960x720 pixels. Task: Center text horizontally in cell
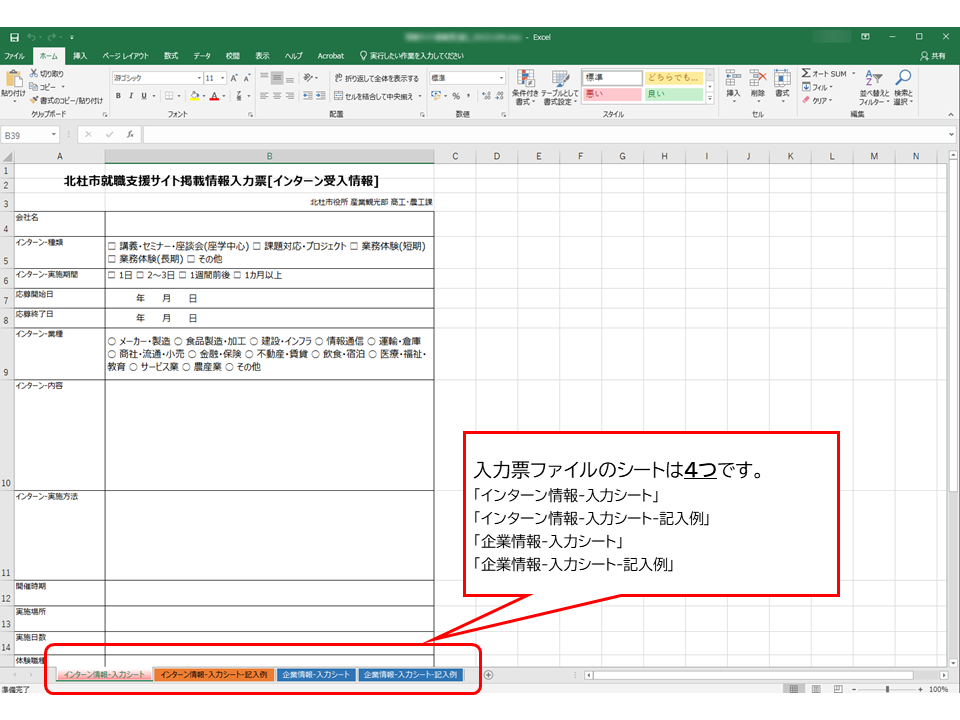click(277, 96)
